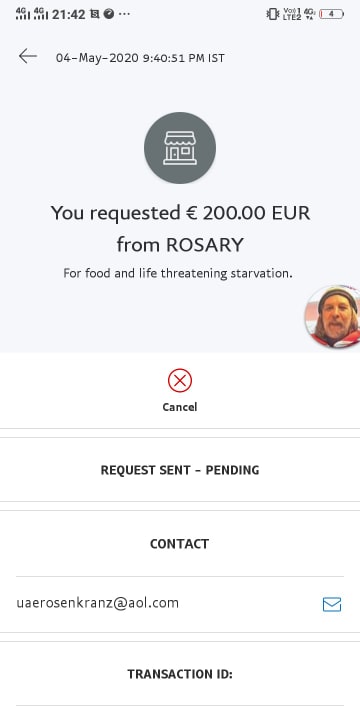The image size is (360, 718).
Task: Open the envelope icon beside the email
Action: (x=332, y=604)
